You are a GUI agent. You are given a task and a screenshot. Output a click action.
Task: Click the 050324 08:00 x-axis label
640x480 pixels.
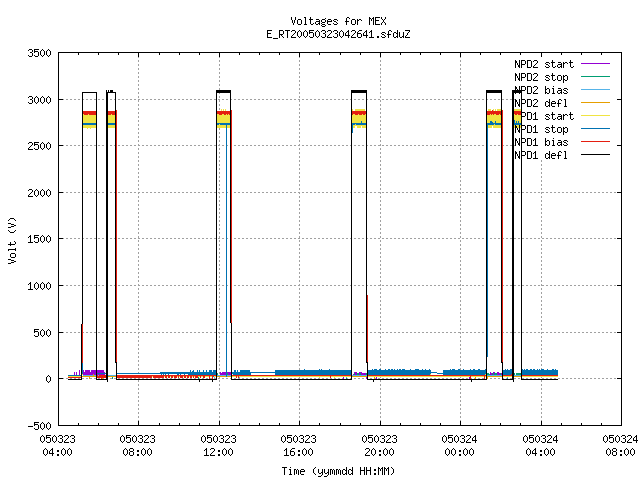tap(620, 446)
